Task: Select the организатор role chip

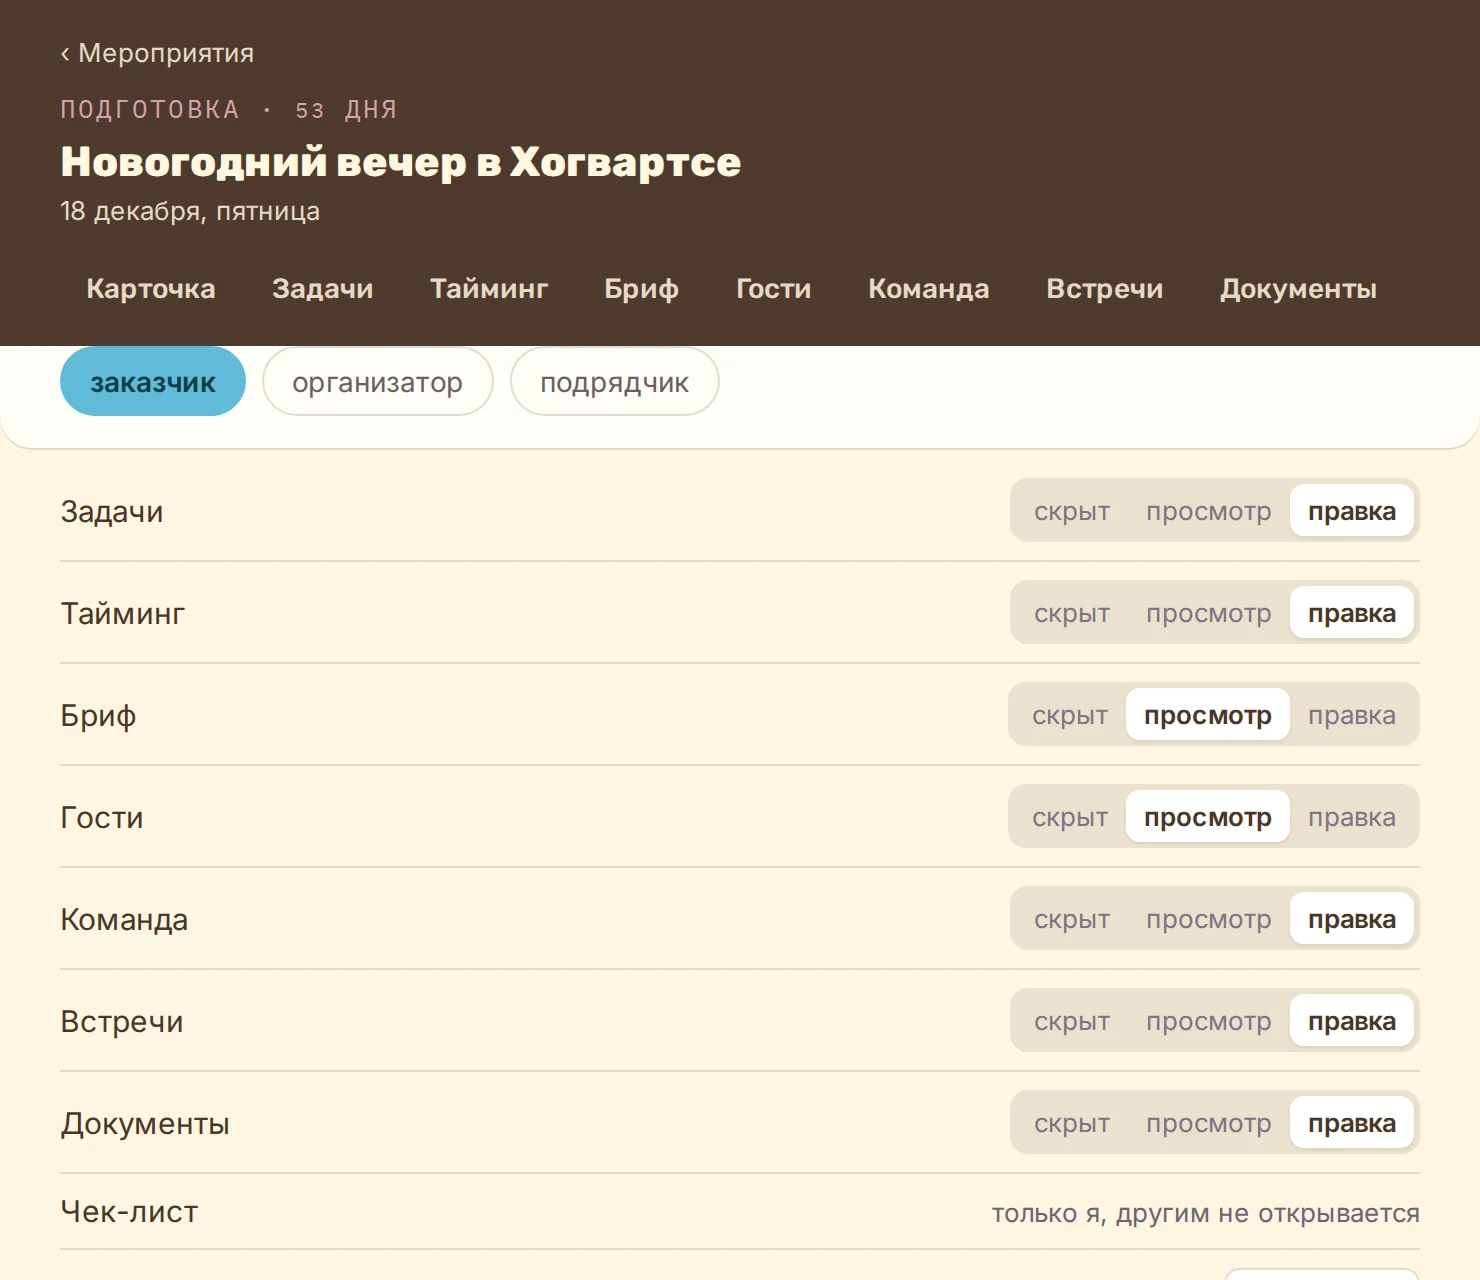Action: pos(378,382)
